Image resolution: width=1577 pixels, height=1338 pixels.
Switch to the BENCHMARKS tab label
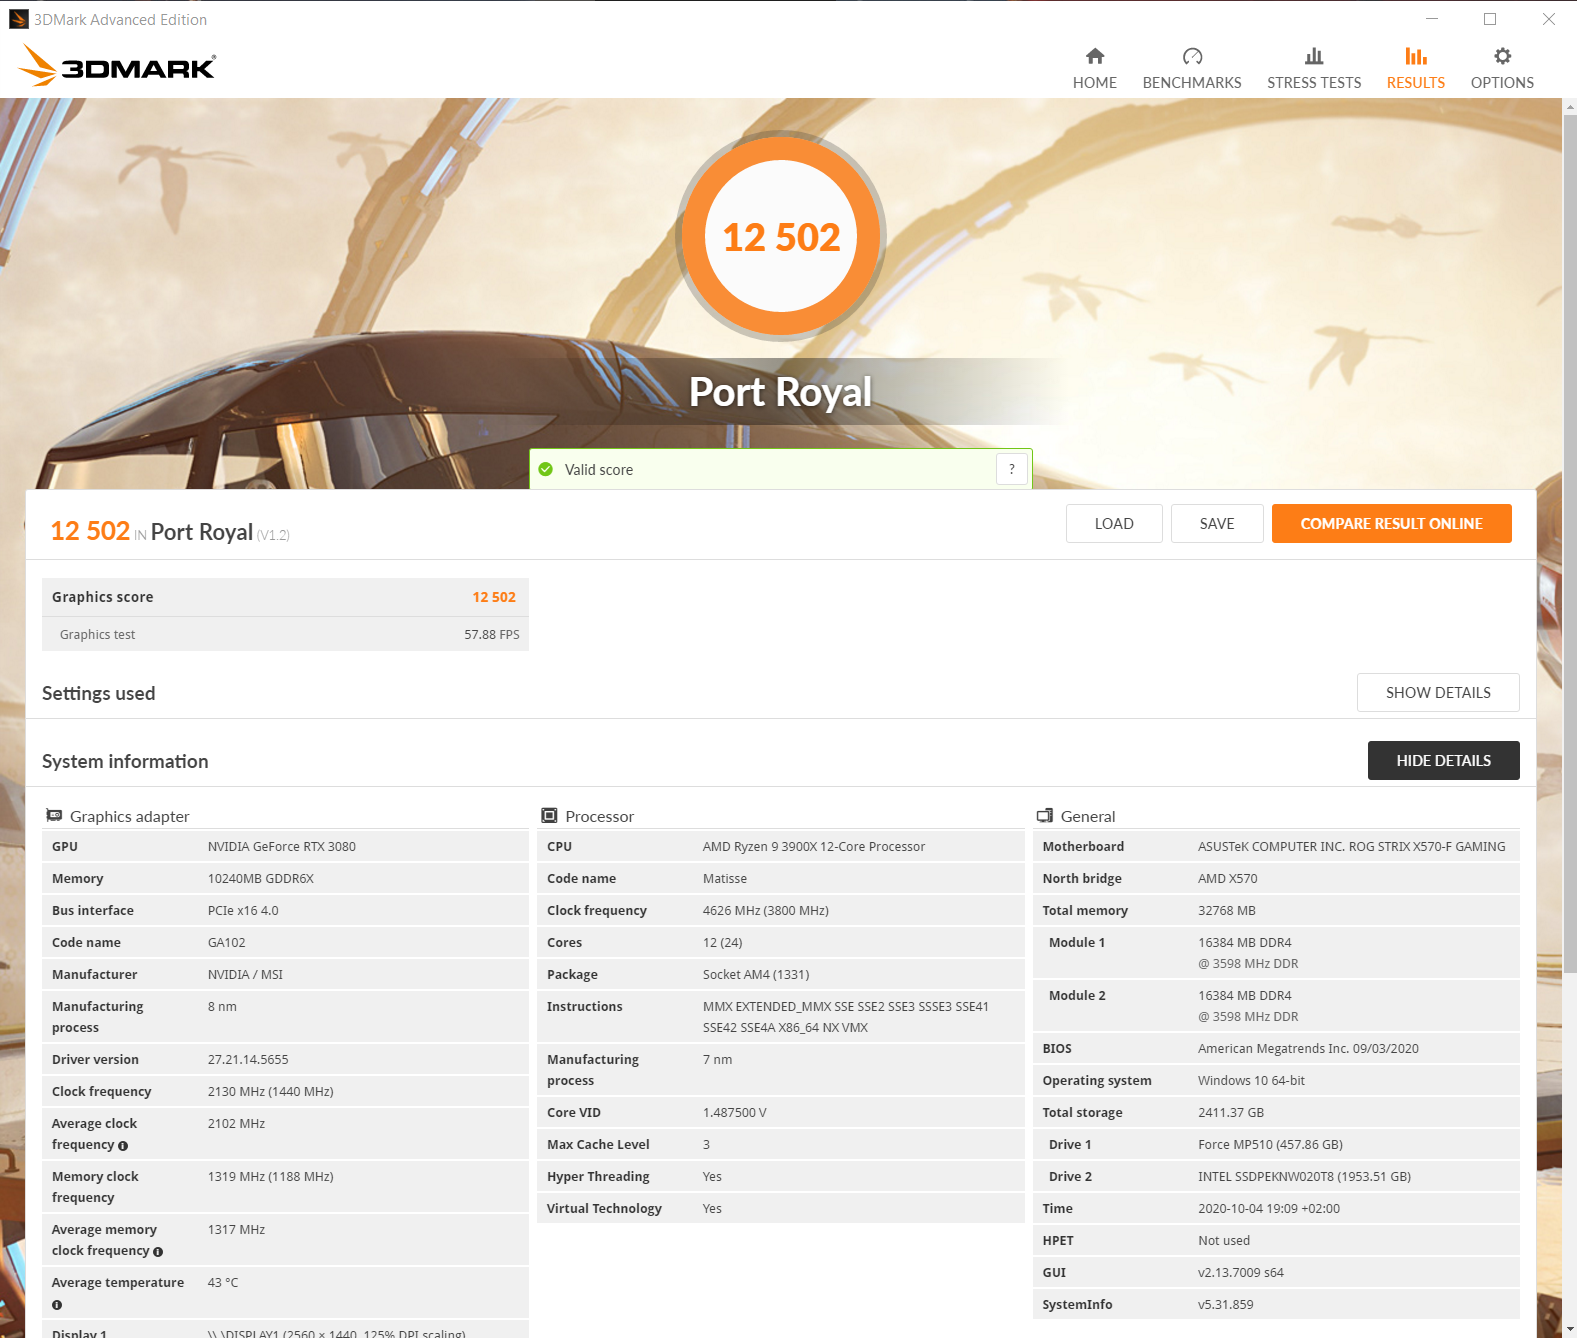(x=1192, y=83)
